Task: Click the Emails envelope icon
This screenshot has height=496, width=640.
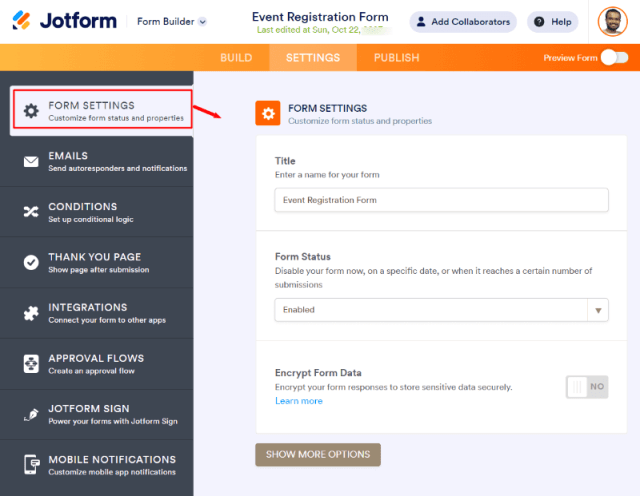Action: (31, 162)
